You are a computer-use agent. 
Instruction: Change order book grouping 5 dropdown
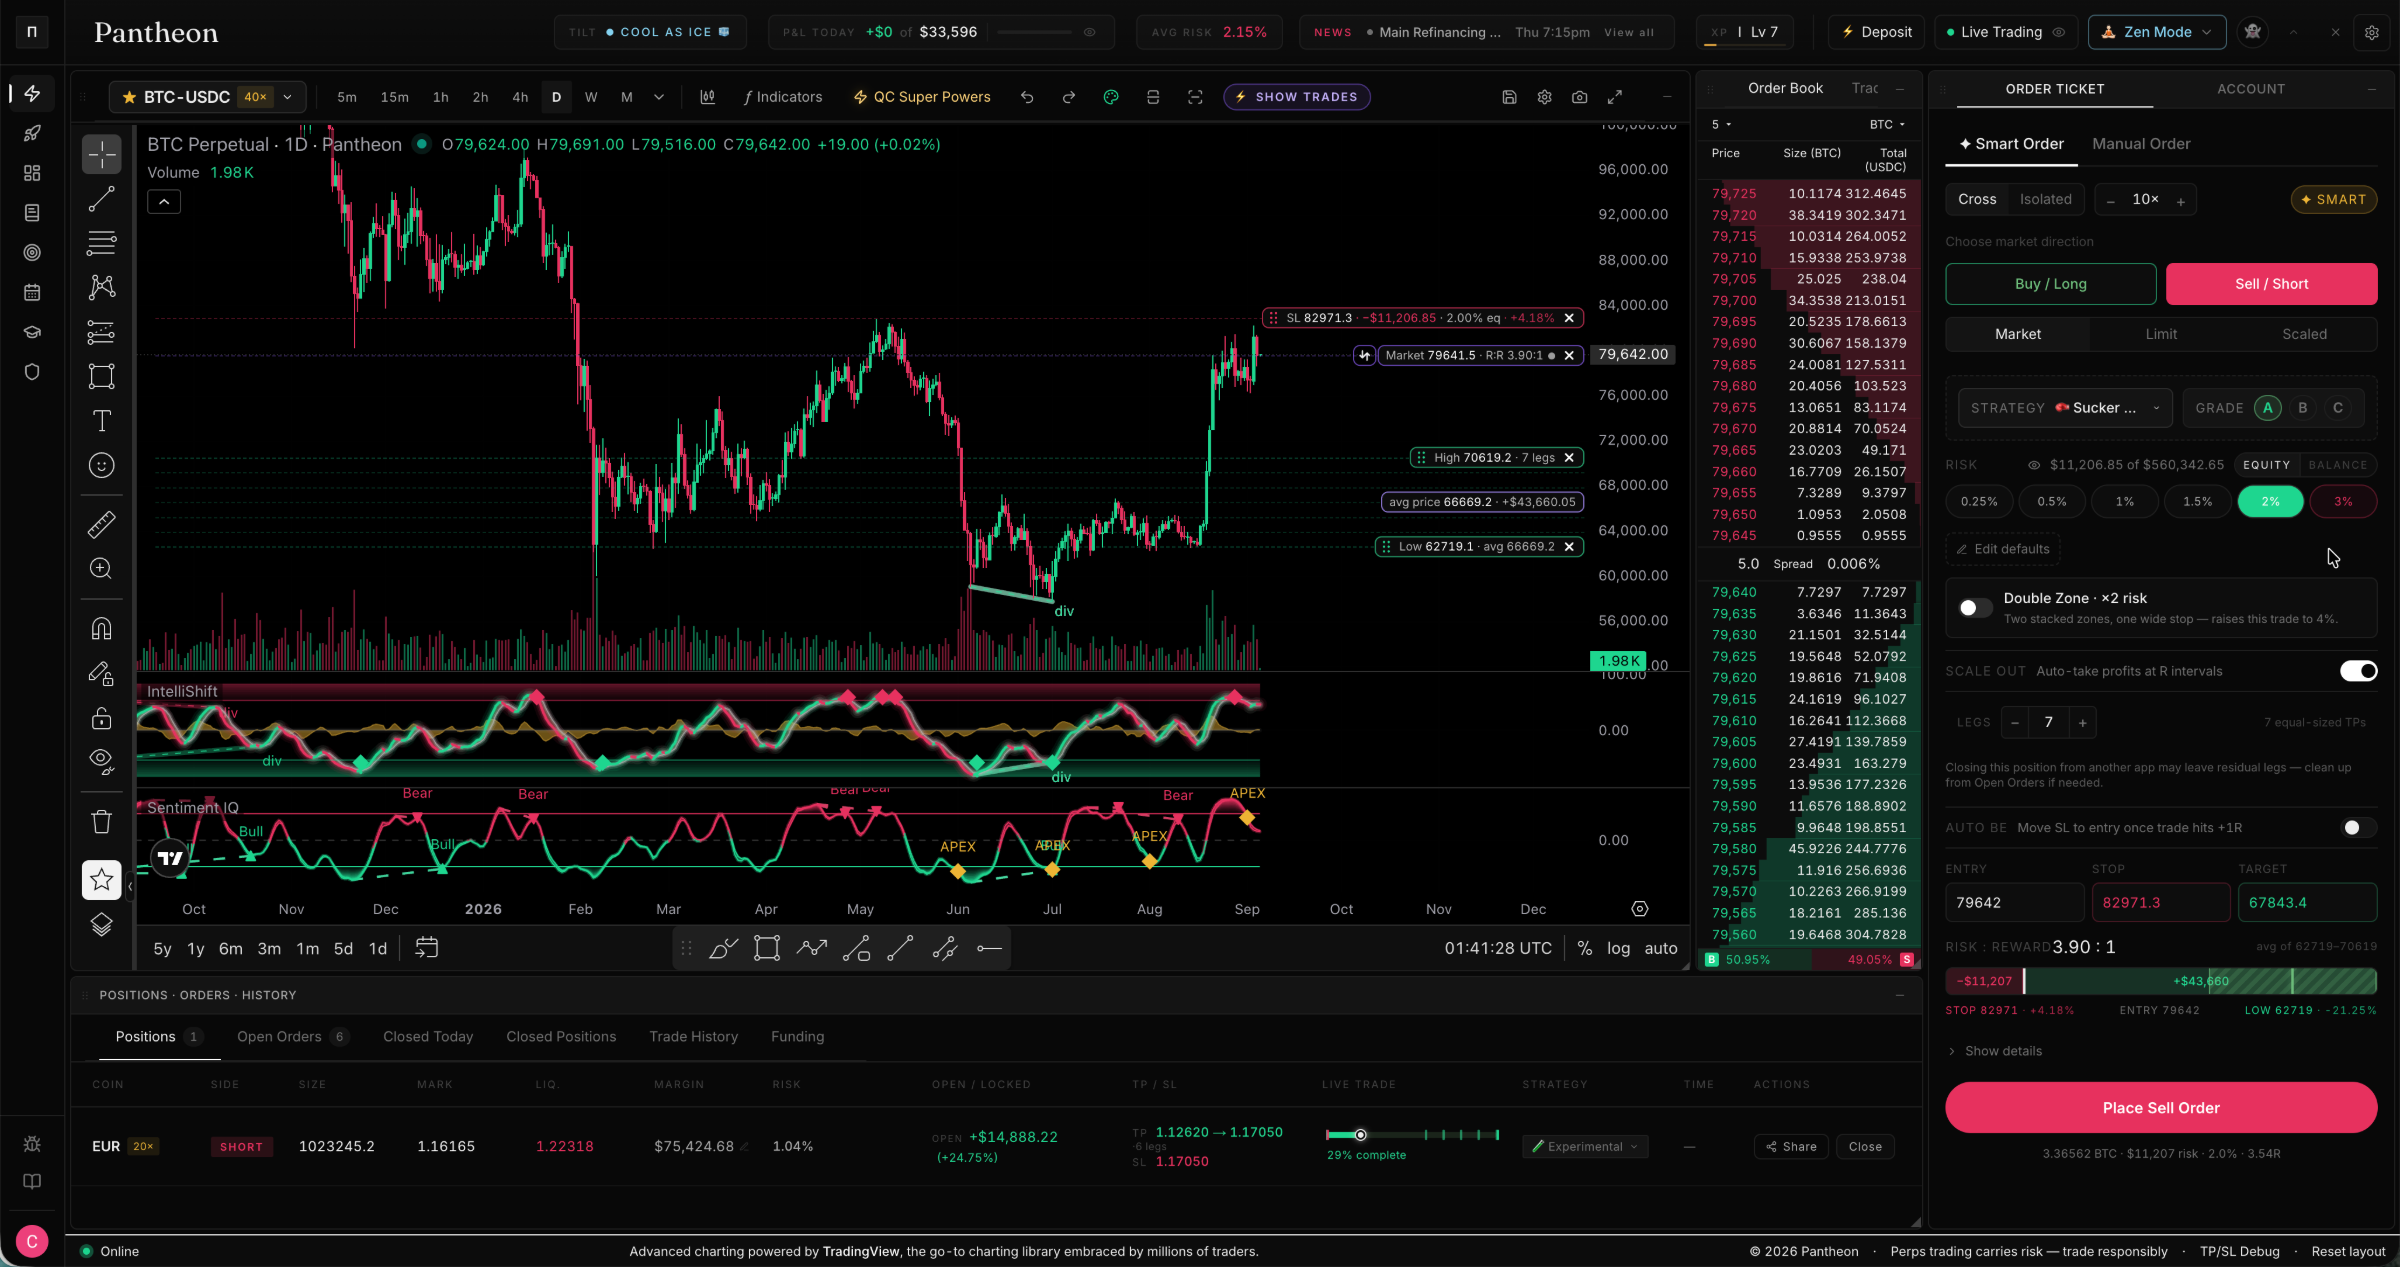click(x=1721, y=125)
